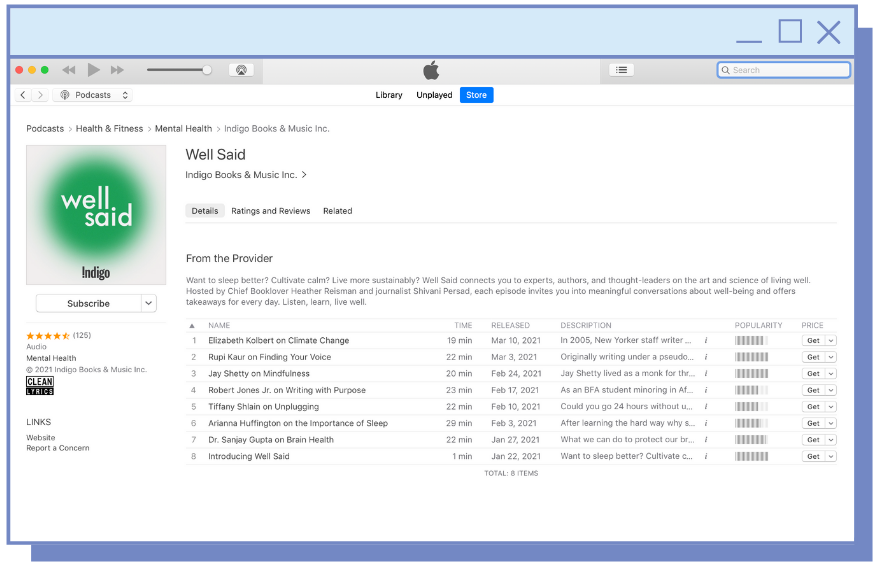Screen dimensions: 880x573
Task: Go back with the left chevron
Action: click(x=23, y=95)
